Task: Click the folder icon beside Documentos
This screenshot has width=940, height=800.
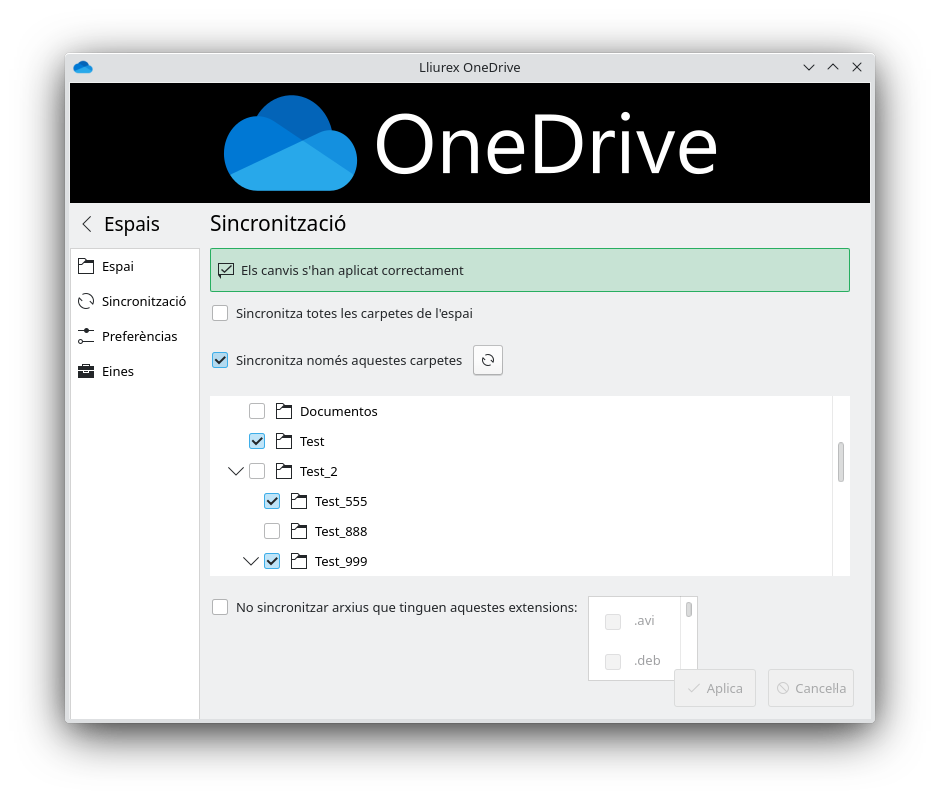Action: [x=284, y=411]
